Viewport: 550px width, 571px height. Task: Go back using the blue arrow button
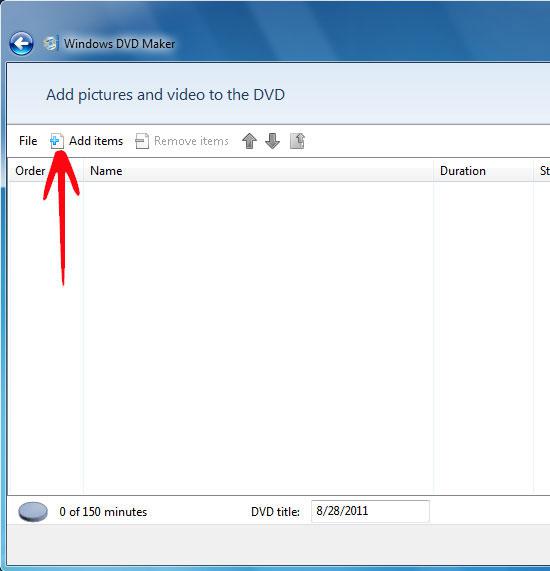point(21,44)
